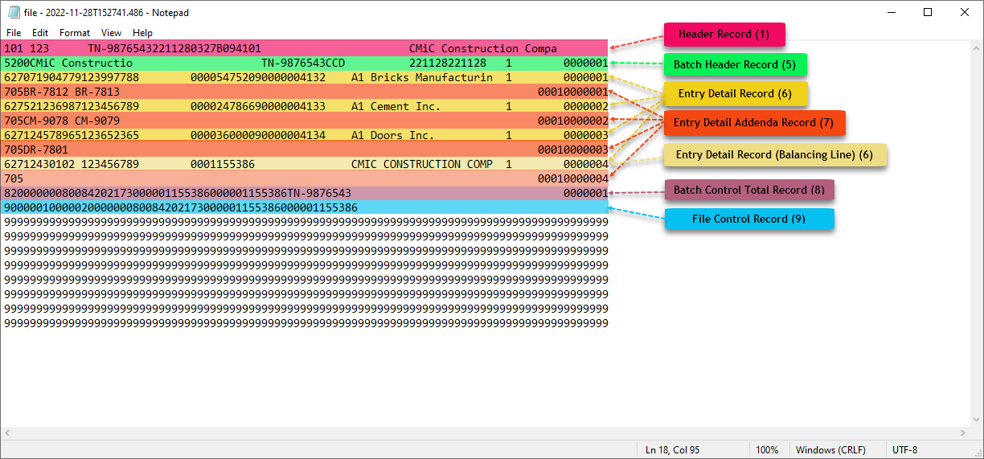Click the UTF-8 encoding status entry

pyautogui.click(x=905, y=450)
